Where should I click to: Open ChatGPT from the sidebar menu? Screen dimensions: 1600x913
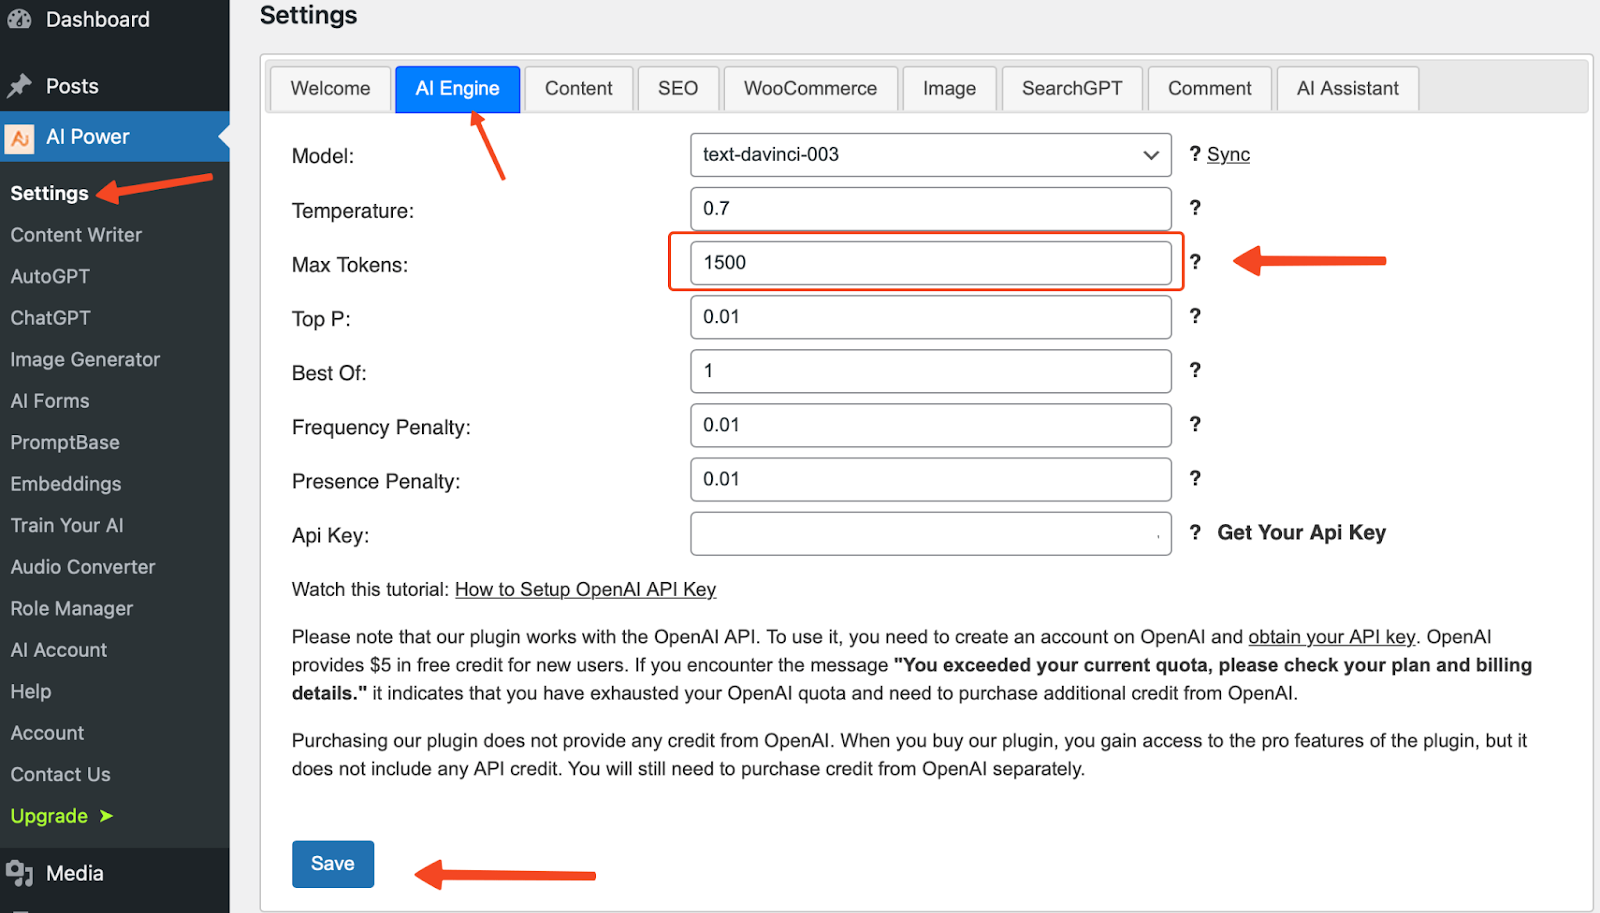point(49,317)
